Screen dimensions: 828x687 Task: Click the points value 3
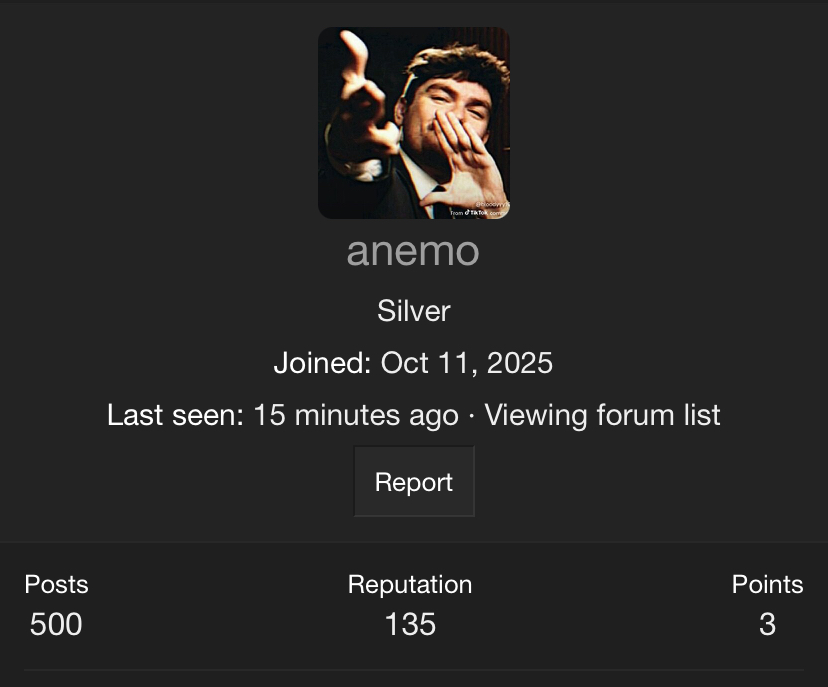pos(767,624)
